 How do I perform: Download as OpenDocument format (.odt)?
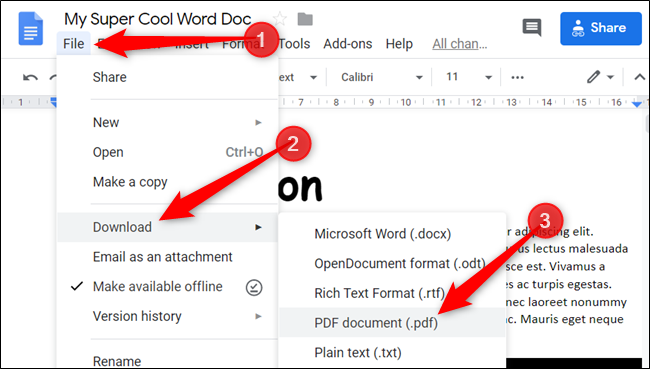[392, 264]
